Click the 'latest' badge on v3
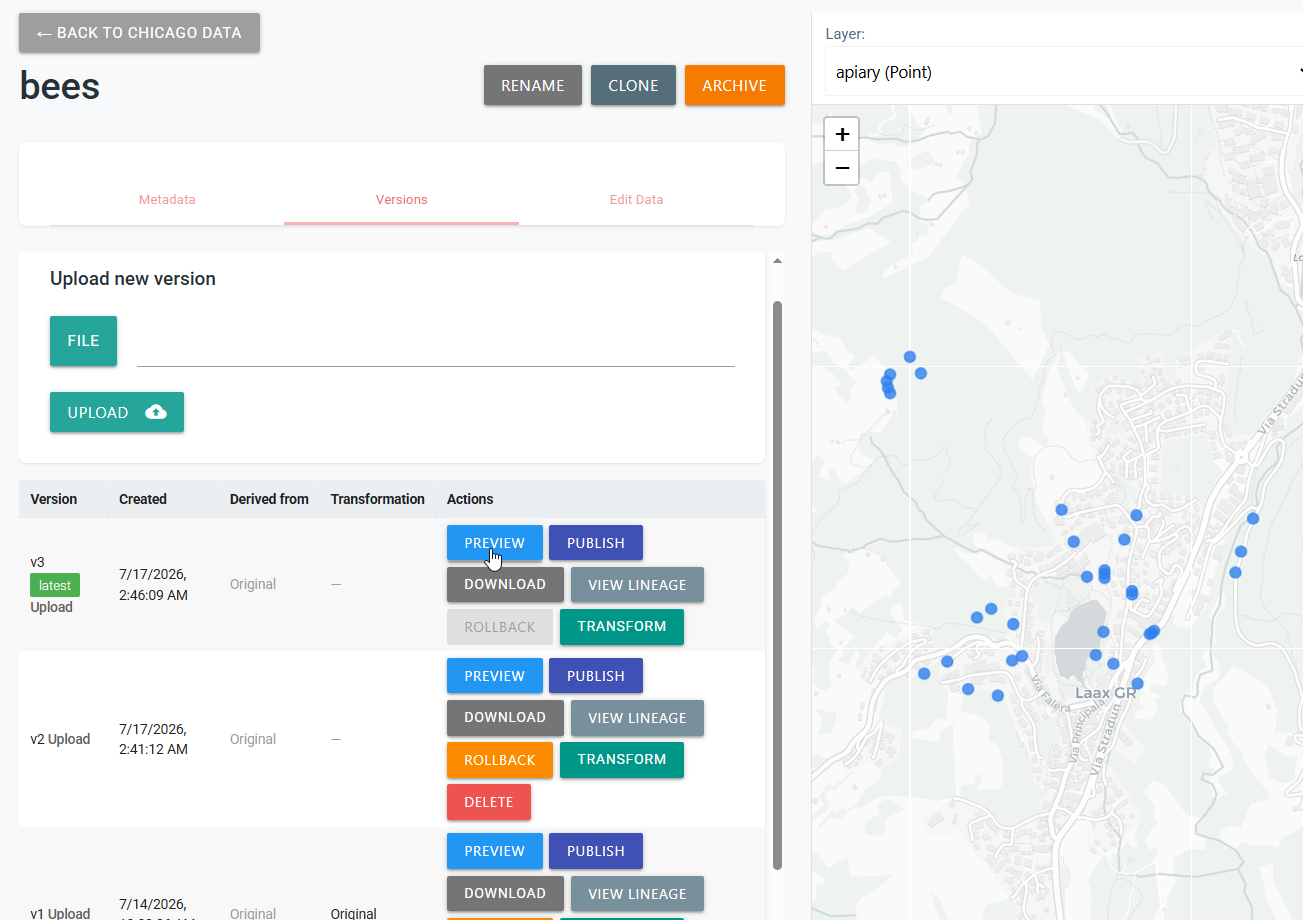 (x=55, y=585)
